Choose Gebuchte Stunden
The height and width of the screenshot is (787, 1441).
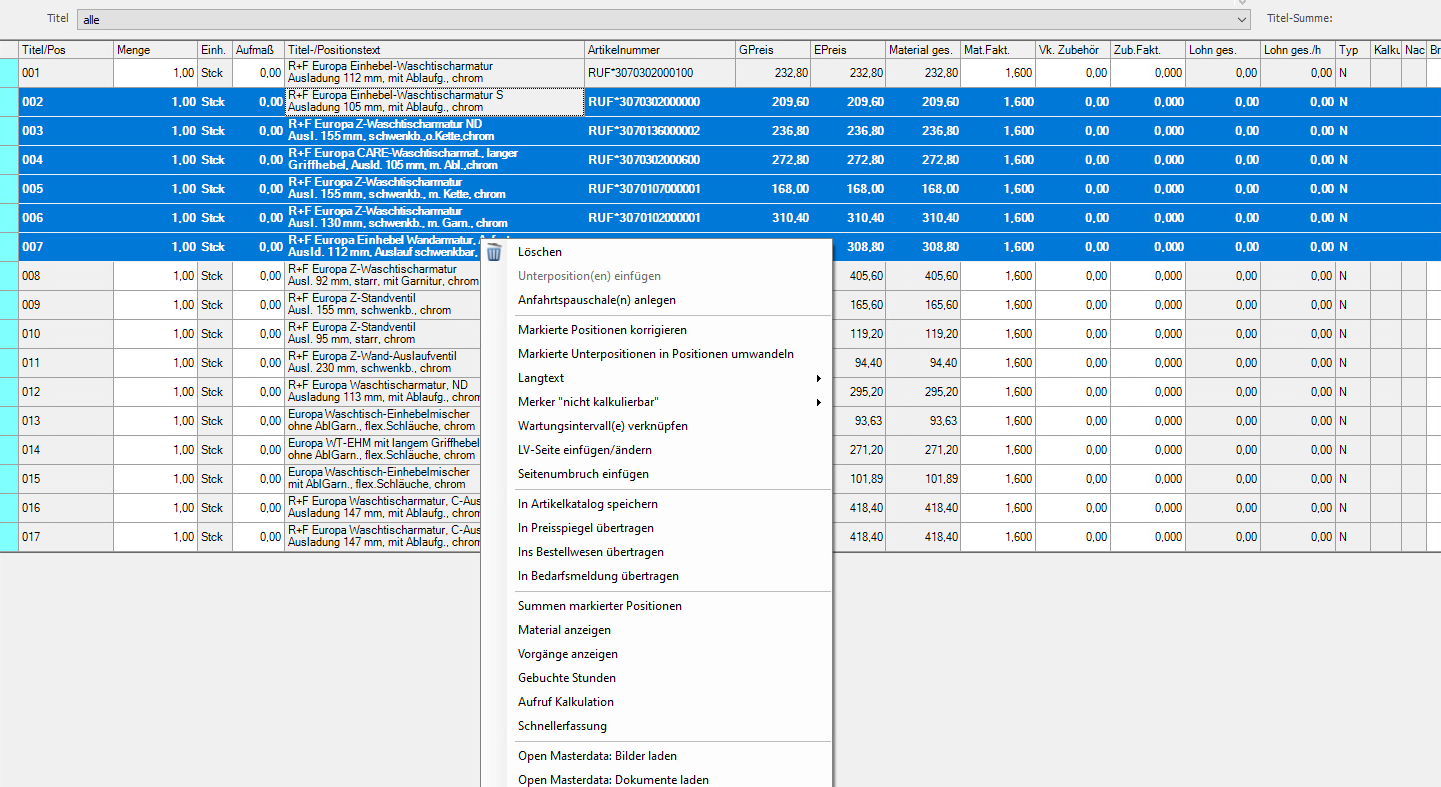click(x=567, y=678)
